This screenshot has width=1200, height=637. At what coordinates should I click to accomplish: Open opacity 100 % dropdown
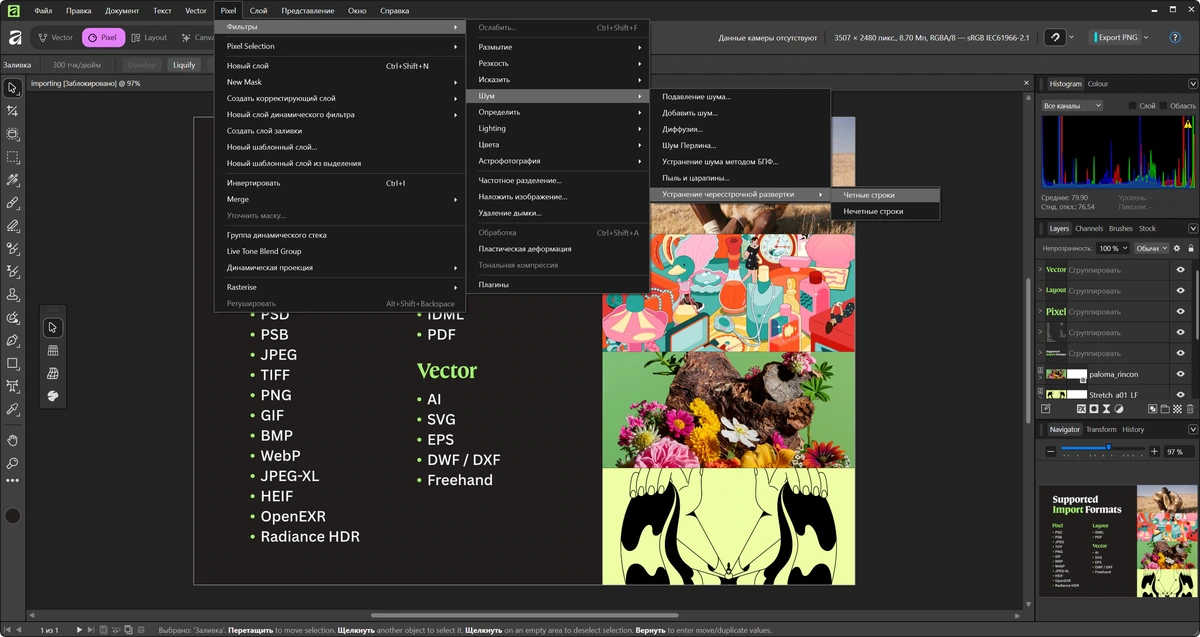click(1113, 248)
